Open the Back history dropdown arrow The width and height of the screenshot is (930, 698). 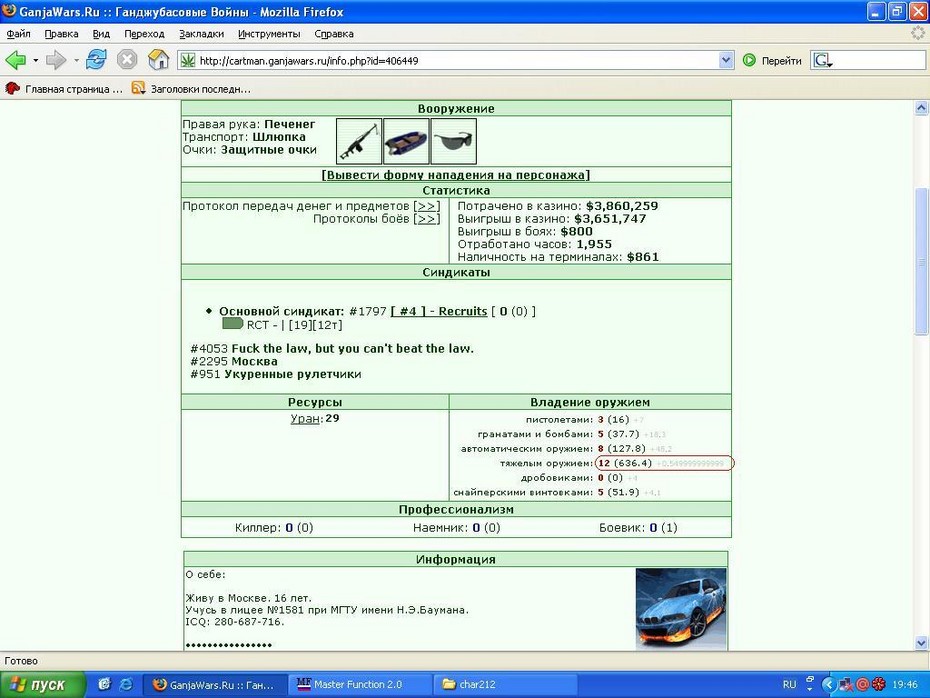36,60
